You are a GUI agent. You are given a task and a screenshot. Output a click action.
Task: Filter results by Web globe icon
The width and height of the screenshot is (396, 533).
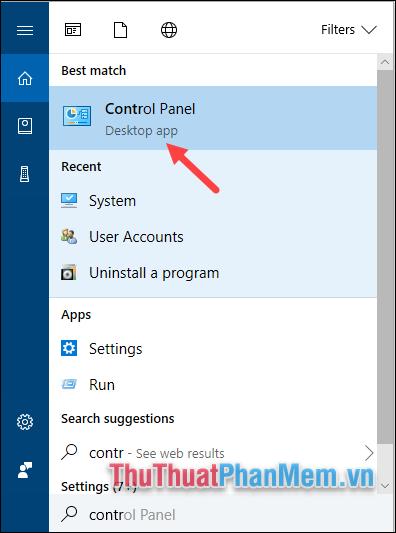(169, 30)
